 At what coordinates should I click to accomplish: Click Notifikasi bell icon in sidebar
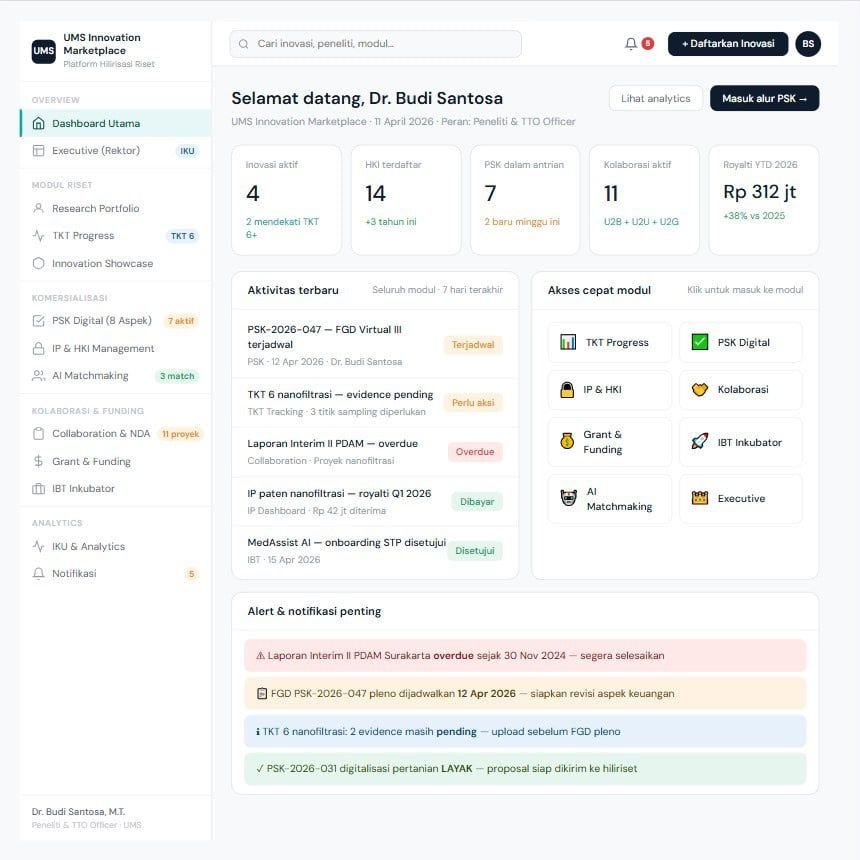pos(38,574)
